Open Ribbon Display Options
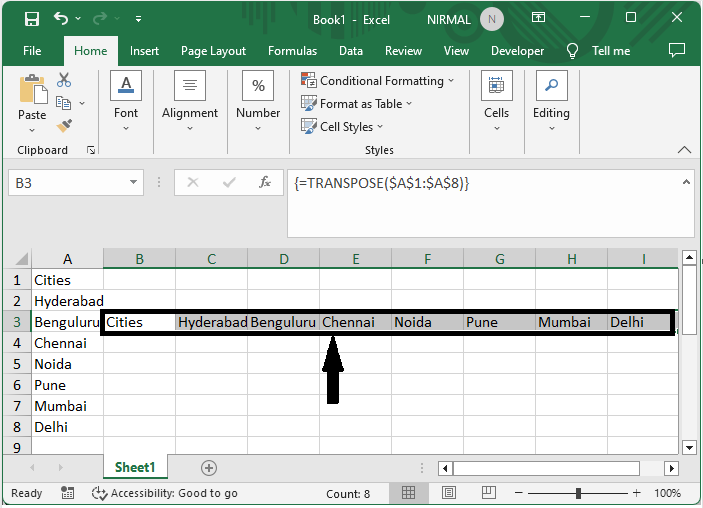 (538, 17)
